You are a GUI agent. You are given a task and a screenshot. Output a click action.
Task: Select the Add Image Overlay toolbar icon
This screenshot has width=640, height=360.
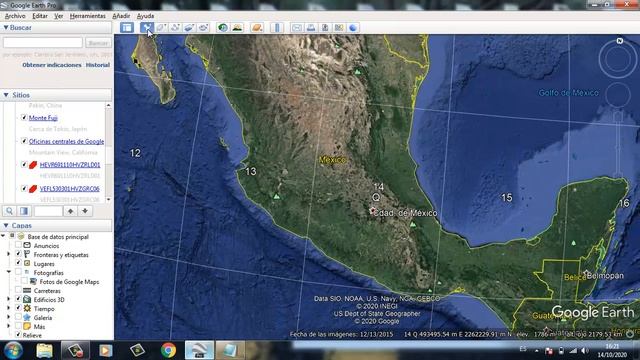(189, 27)
